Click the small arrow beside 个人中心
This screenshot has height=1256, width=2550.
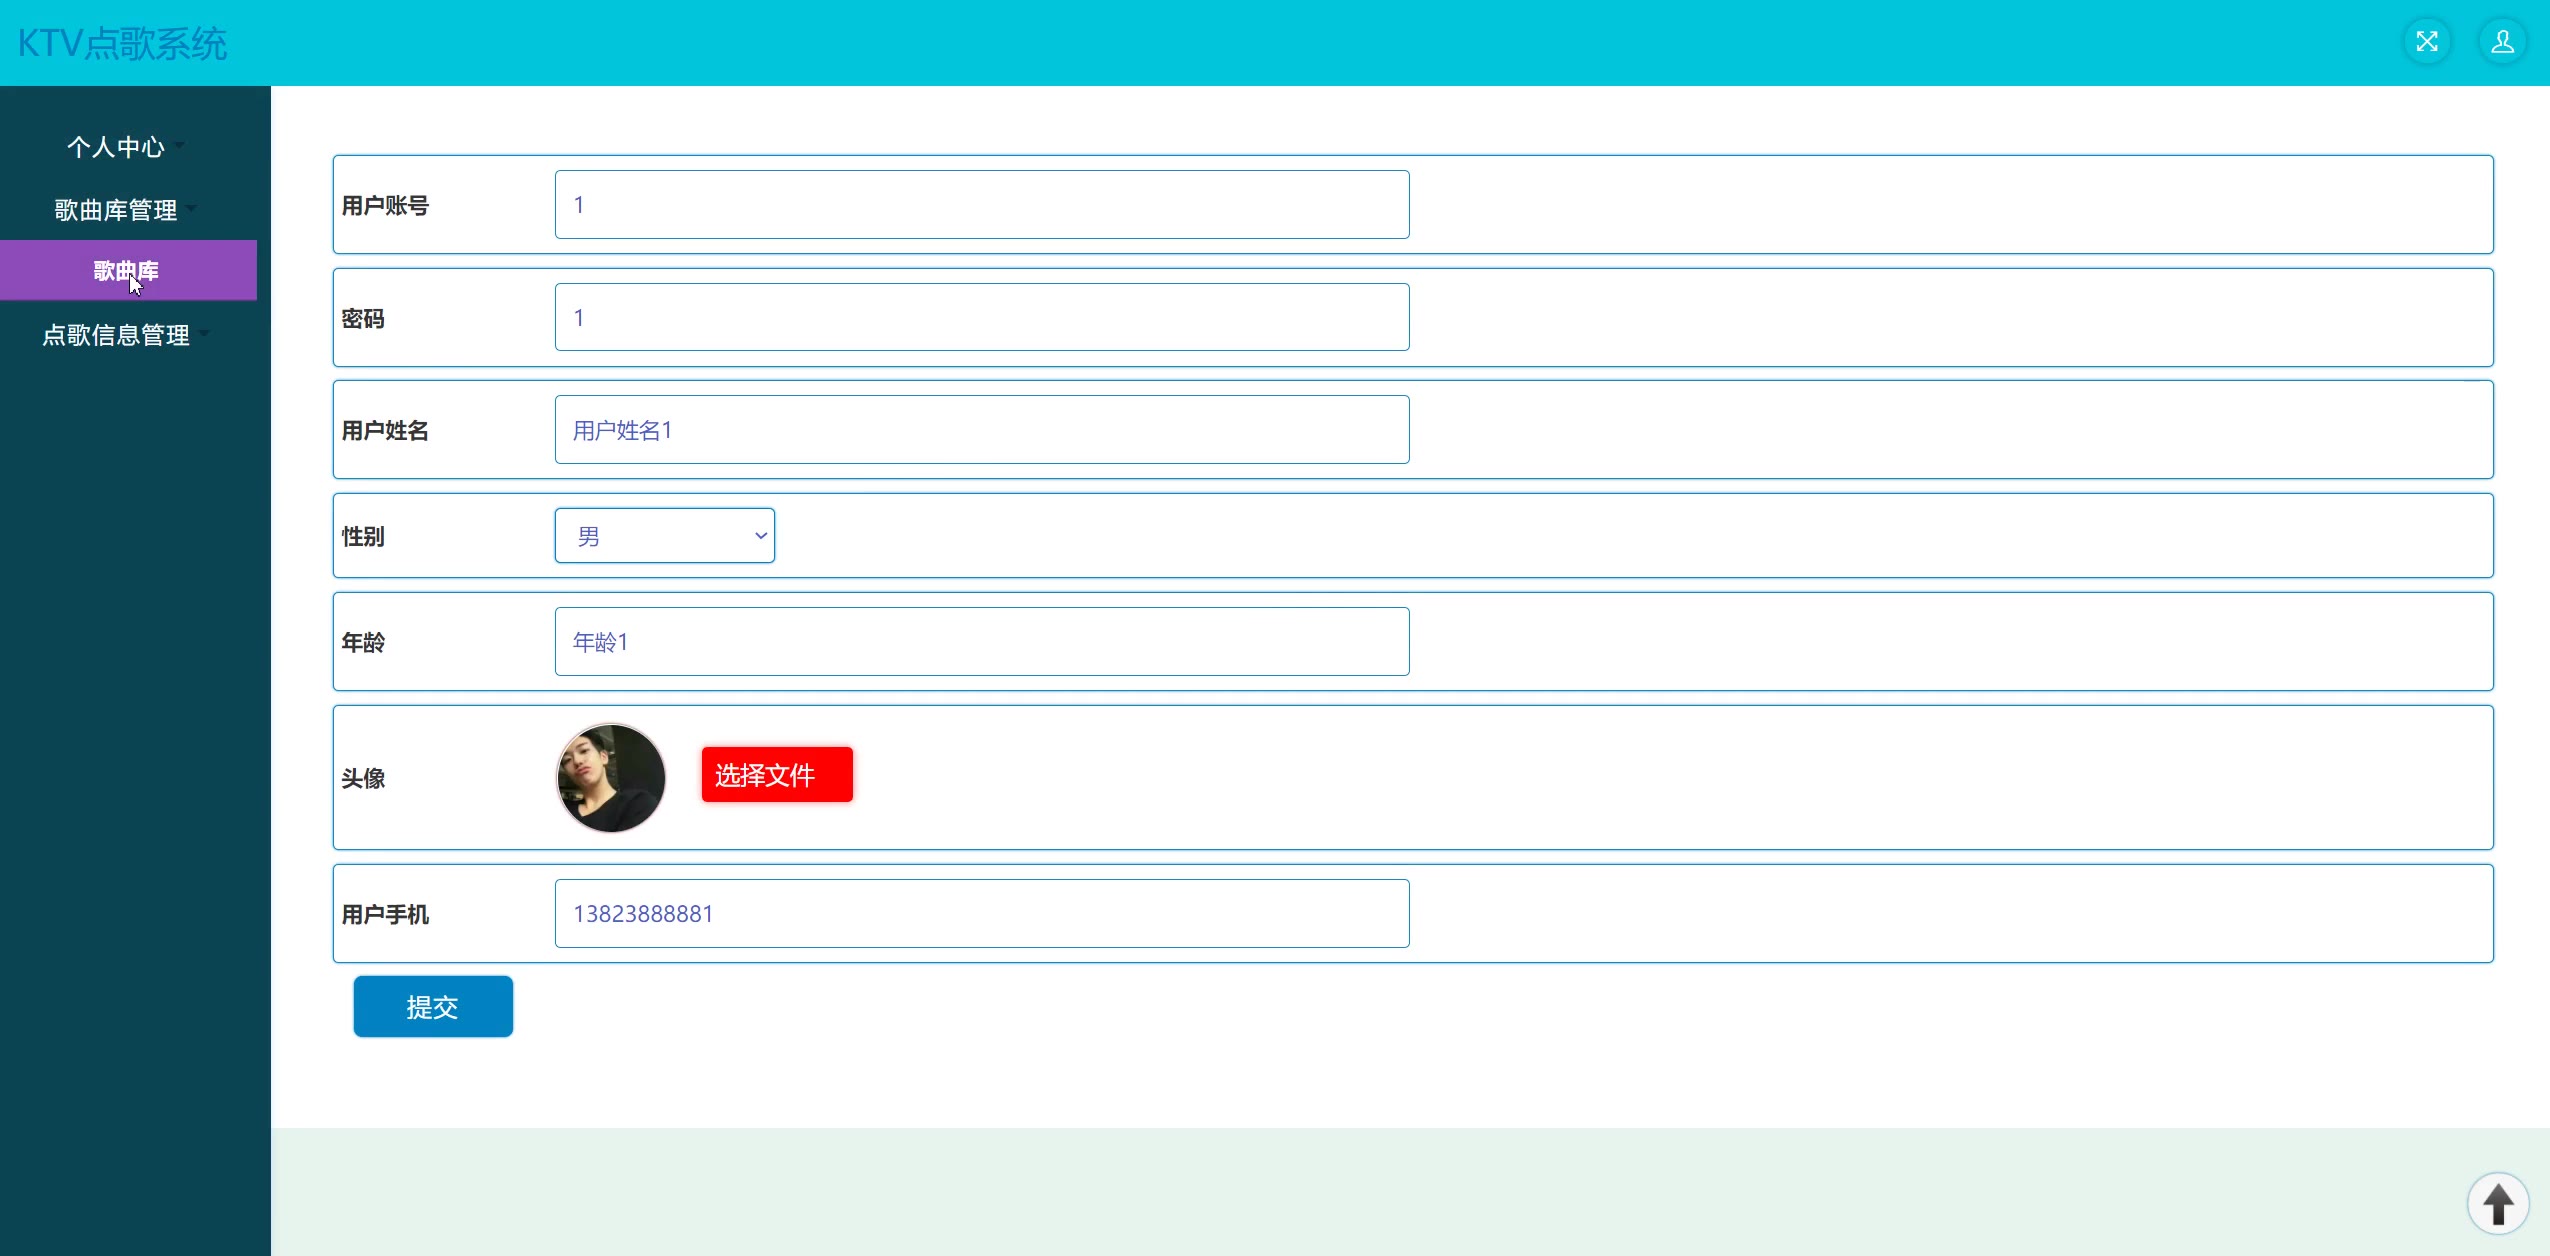(x=180, y=146)
